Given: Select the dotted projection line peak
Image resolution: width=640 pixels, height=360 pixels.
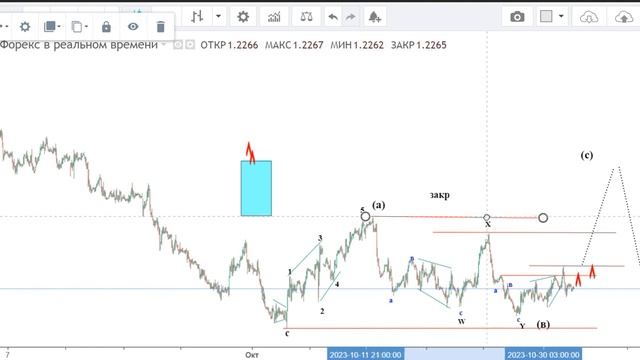Looking at the screenshot, I should [x=617, y=167].
